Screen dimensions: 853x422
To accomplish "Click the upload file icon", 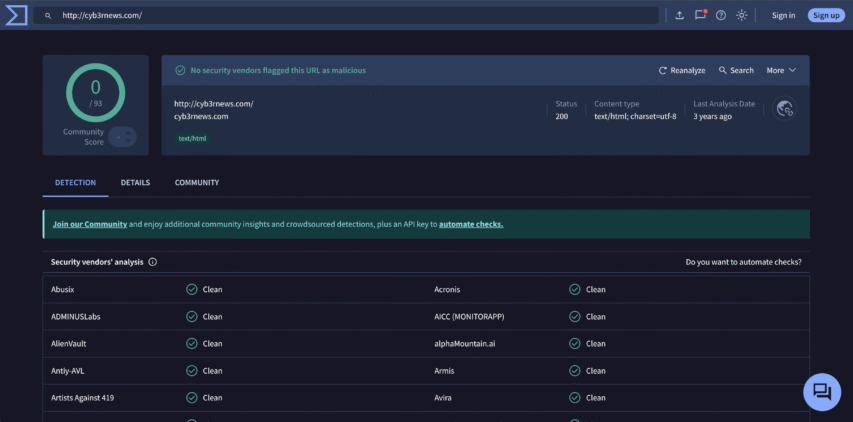I will 679,15.
